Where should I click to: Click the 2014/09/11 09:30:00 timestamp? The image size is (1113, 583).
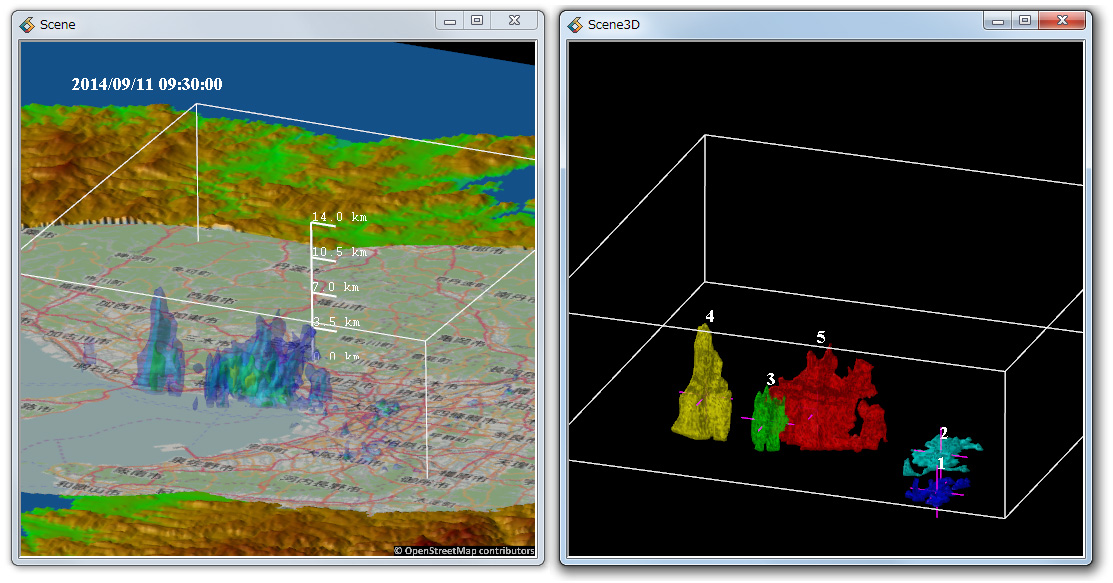(x=147, y=85)
